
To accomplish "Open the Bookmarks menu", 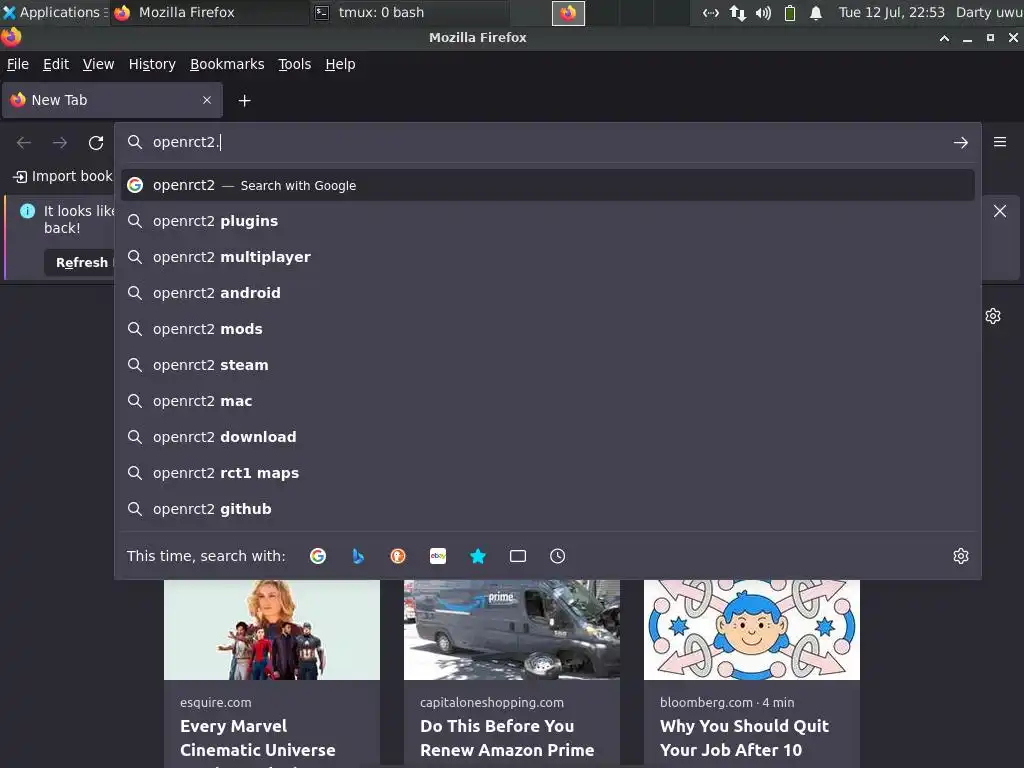I will click(x=227, y=64).
